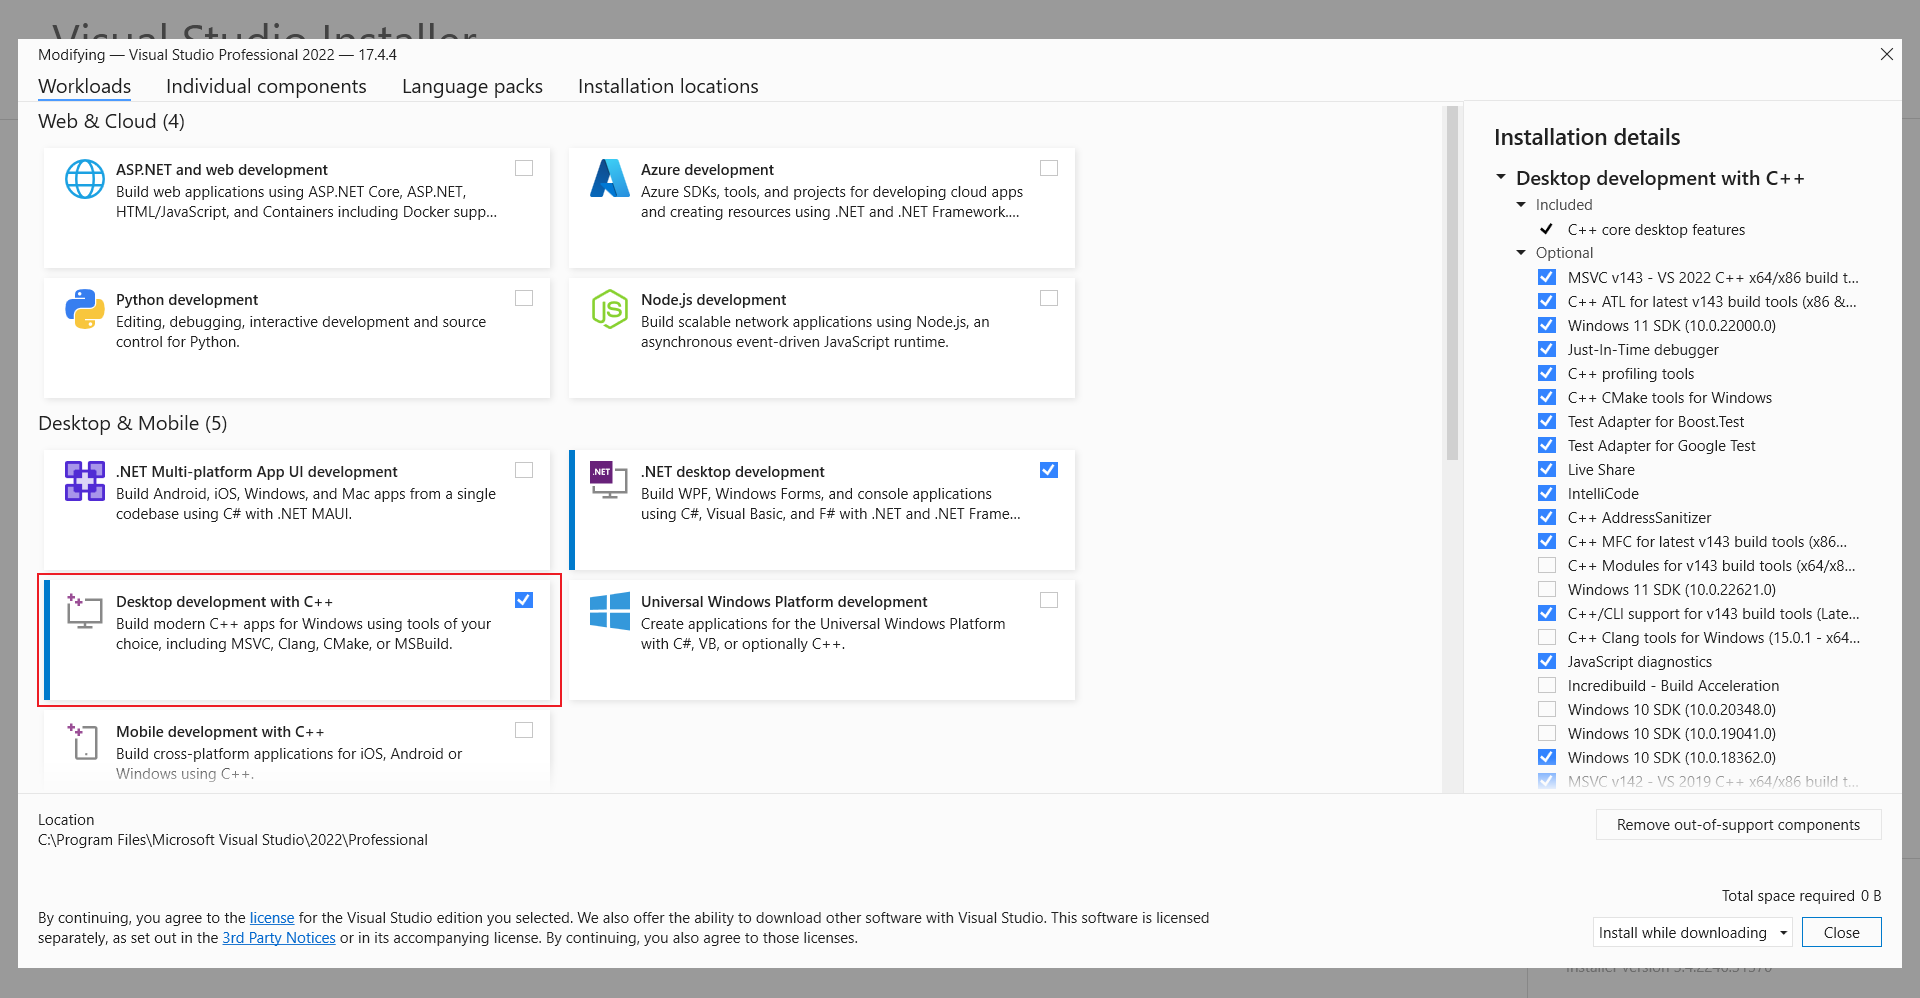
Task: Enable Incredibuild - Build Acceleration
Action: point(1547,685)
